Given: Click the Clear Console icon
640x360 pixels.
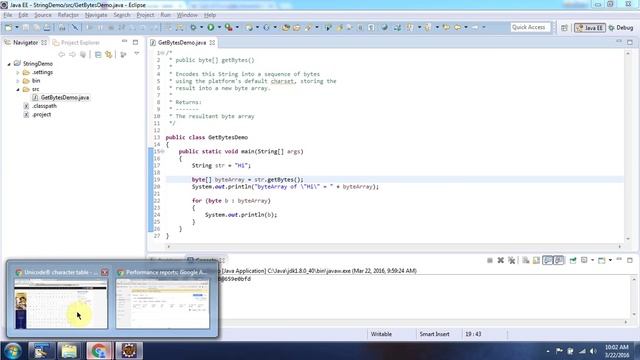Looking at the screenshot, I should [526, 260].
